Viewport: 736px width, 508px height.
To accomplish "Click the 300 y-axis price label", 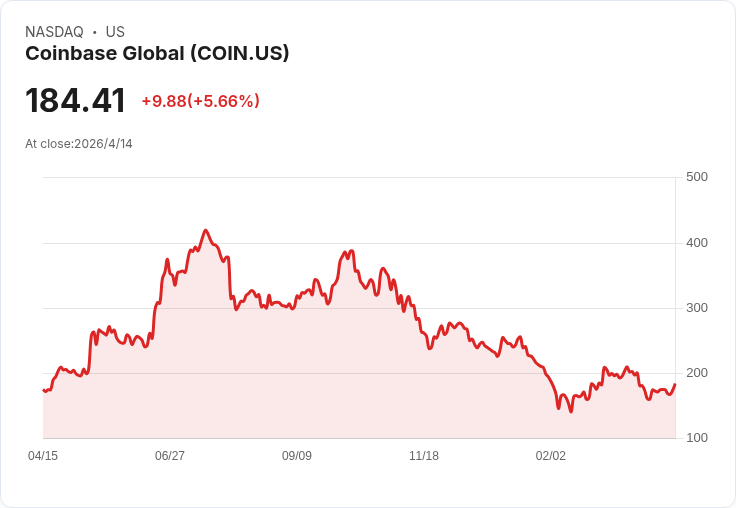I will 696,308.
